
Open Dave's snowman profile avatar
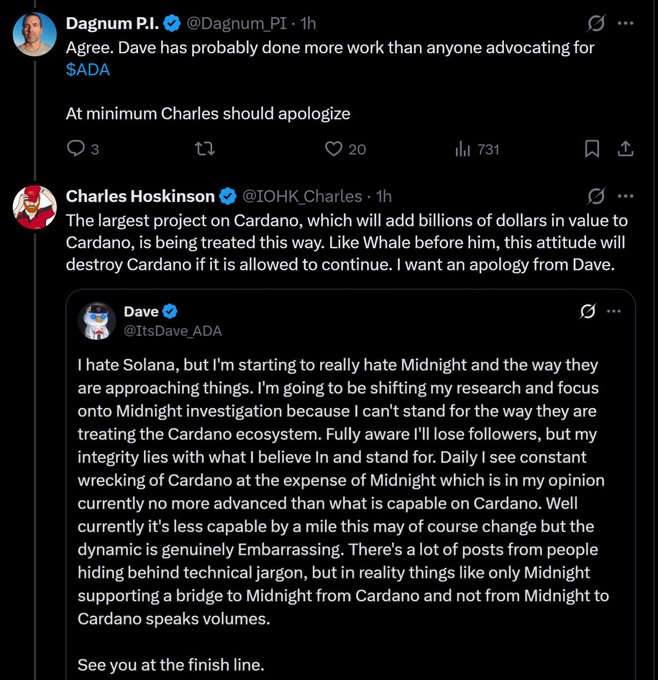click(97, 321)
